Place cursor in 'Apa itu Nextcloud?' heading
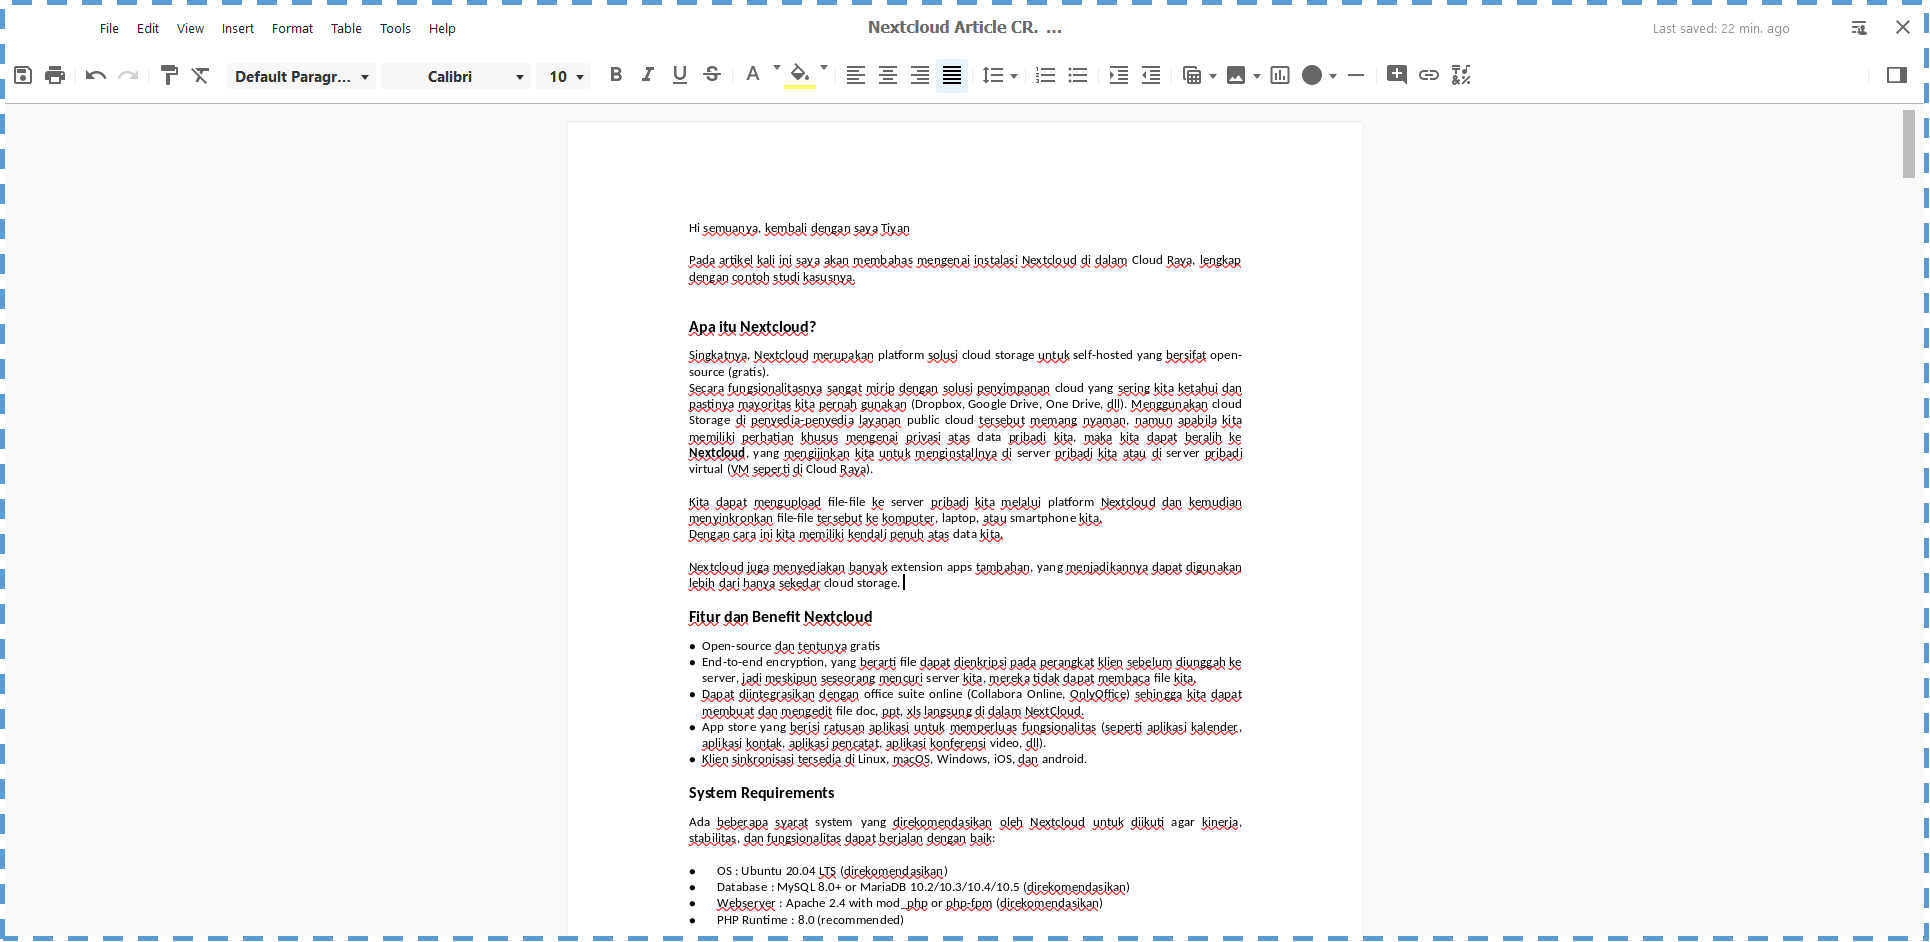Image resolution: width=1930 pixels, height=942 pixels. click(x=752, y=327)
